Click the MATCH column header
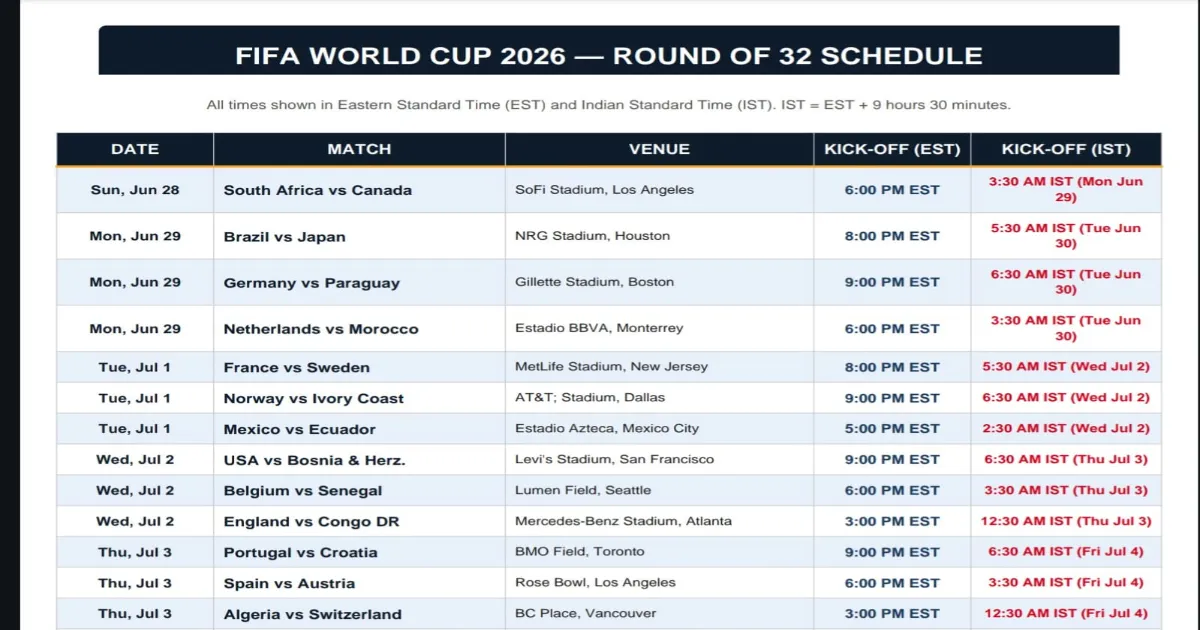The height and width of the screenshot is (630, 1200). pos(359,149)
